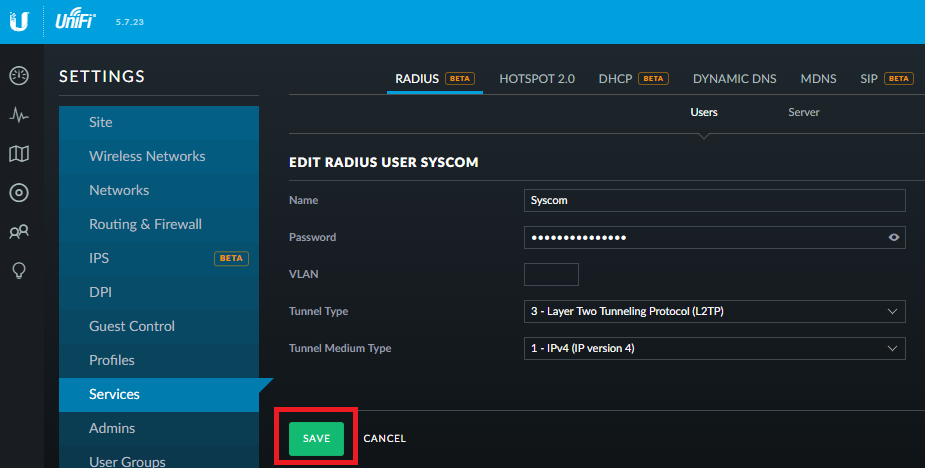Open the Insights lightbulb icon
This screenshot has height=468, width=925.
click(x=19, y=271)
